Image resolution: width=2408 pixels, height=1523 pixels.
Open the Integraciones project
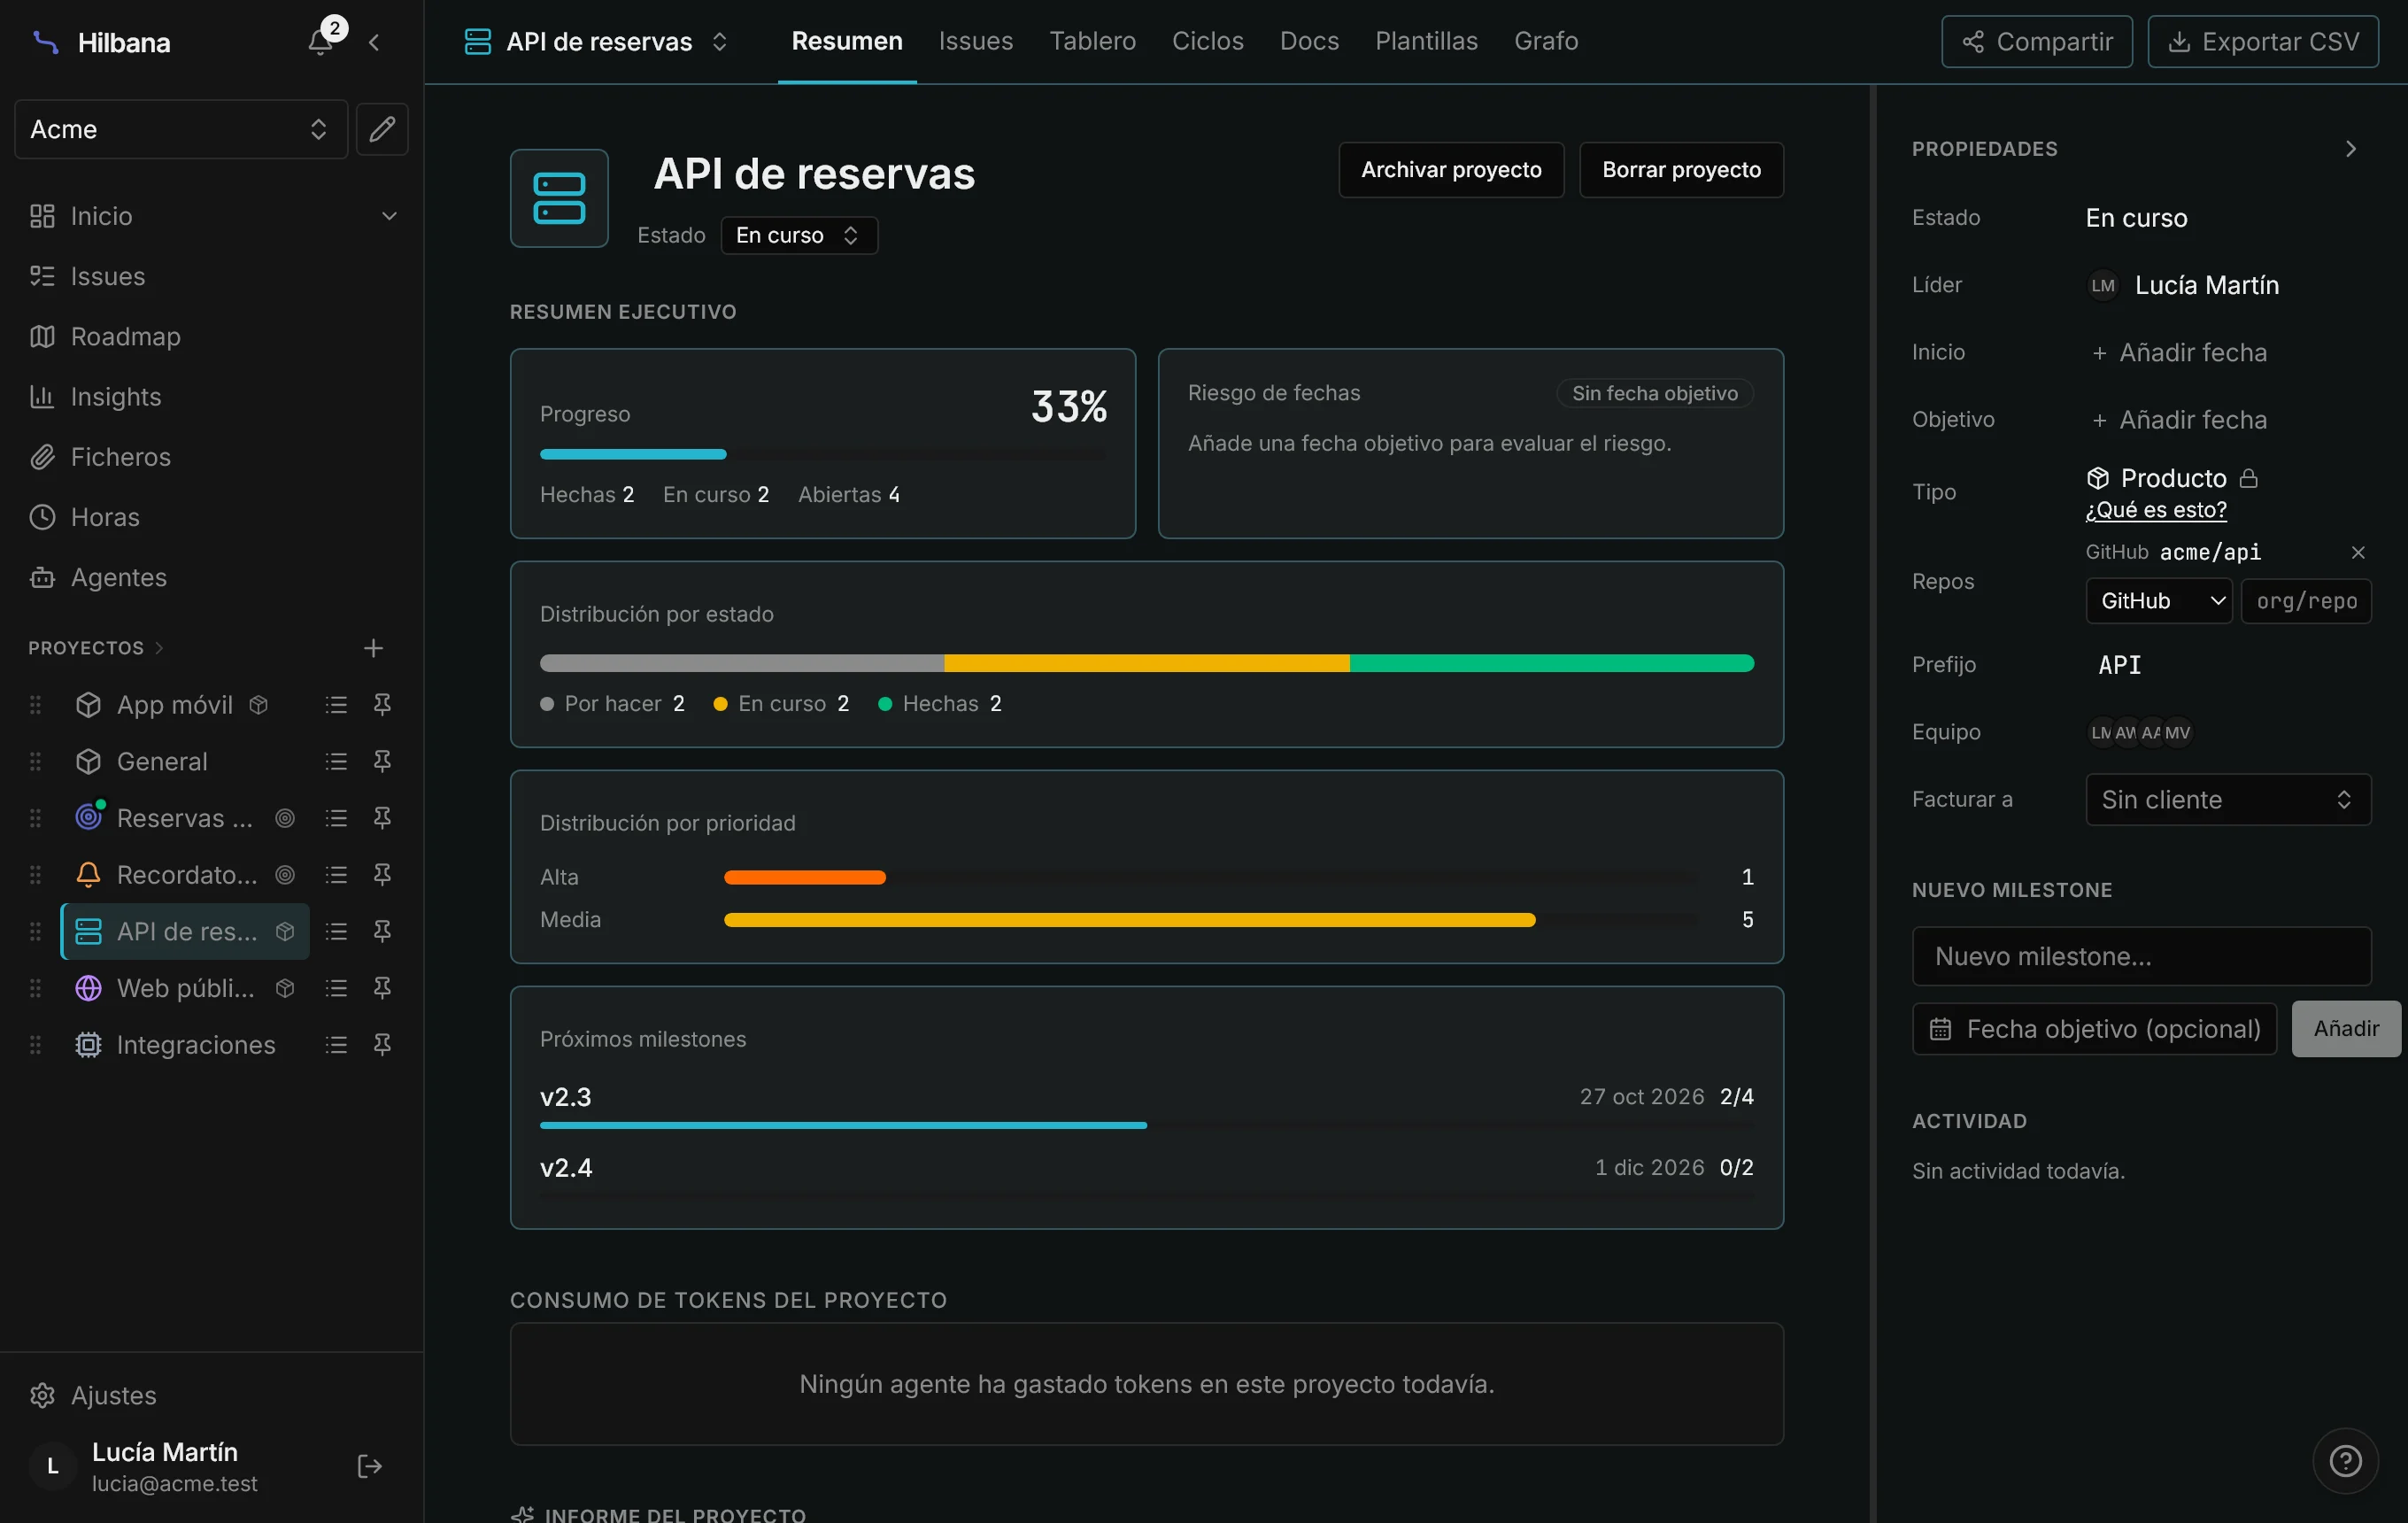click(x=195, y=1045)
